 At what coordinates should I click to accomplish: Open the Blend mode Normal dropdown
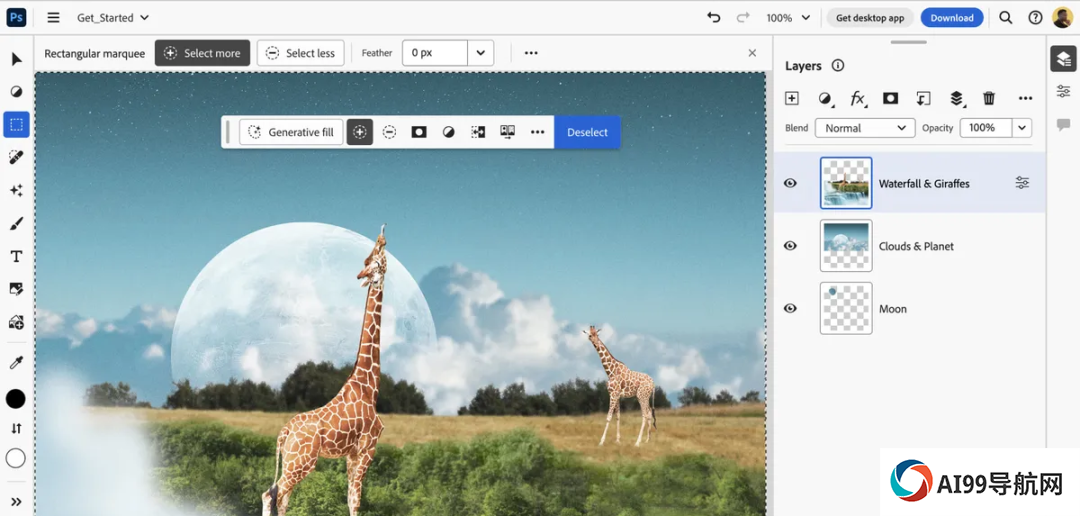[x=865, y=128]
